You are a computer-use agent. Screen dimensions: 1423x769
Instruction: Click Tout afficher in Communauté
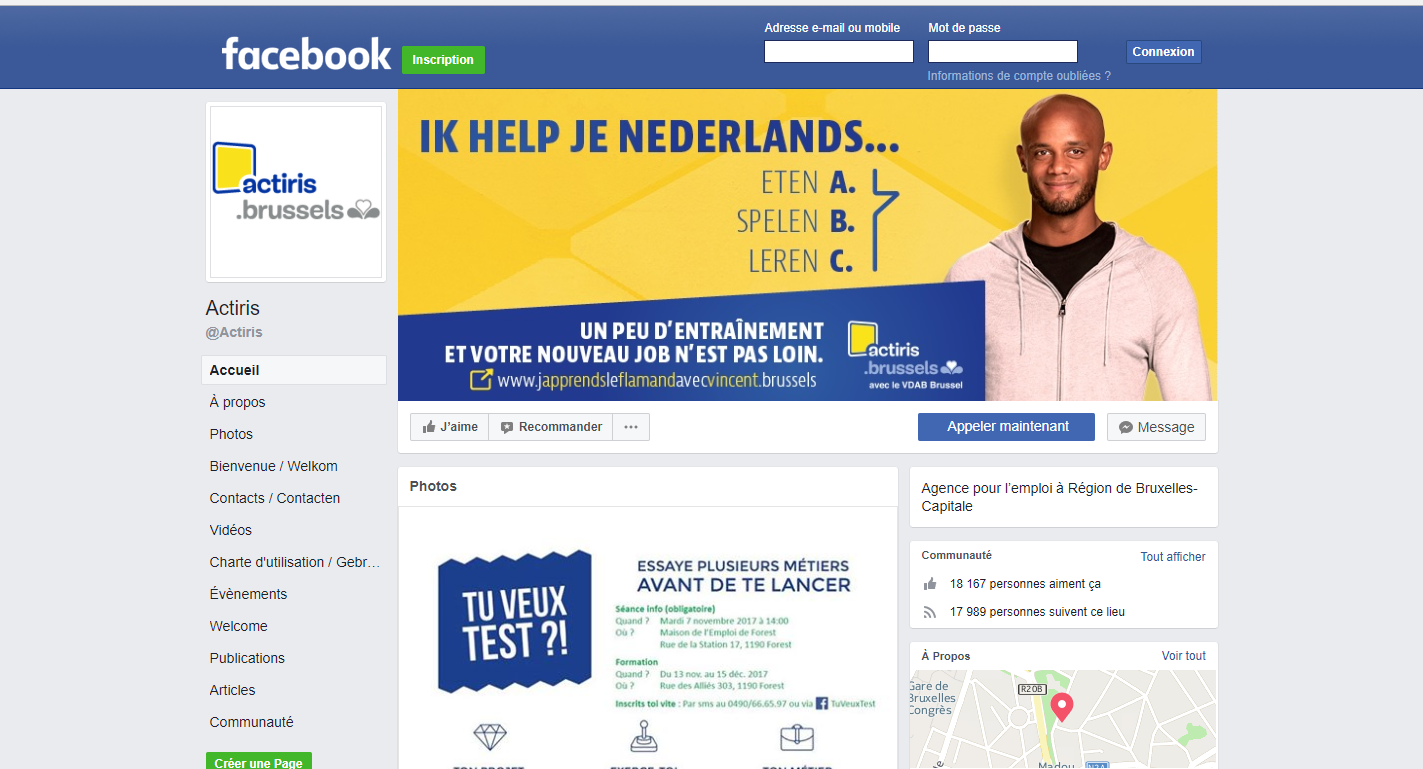pyautogui.click(x=1173, y=557)
